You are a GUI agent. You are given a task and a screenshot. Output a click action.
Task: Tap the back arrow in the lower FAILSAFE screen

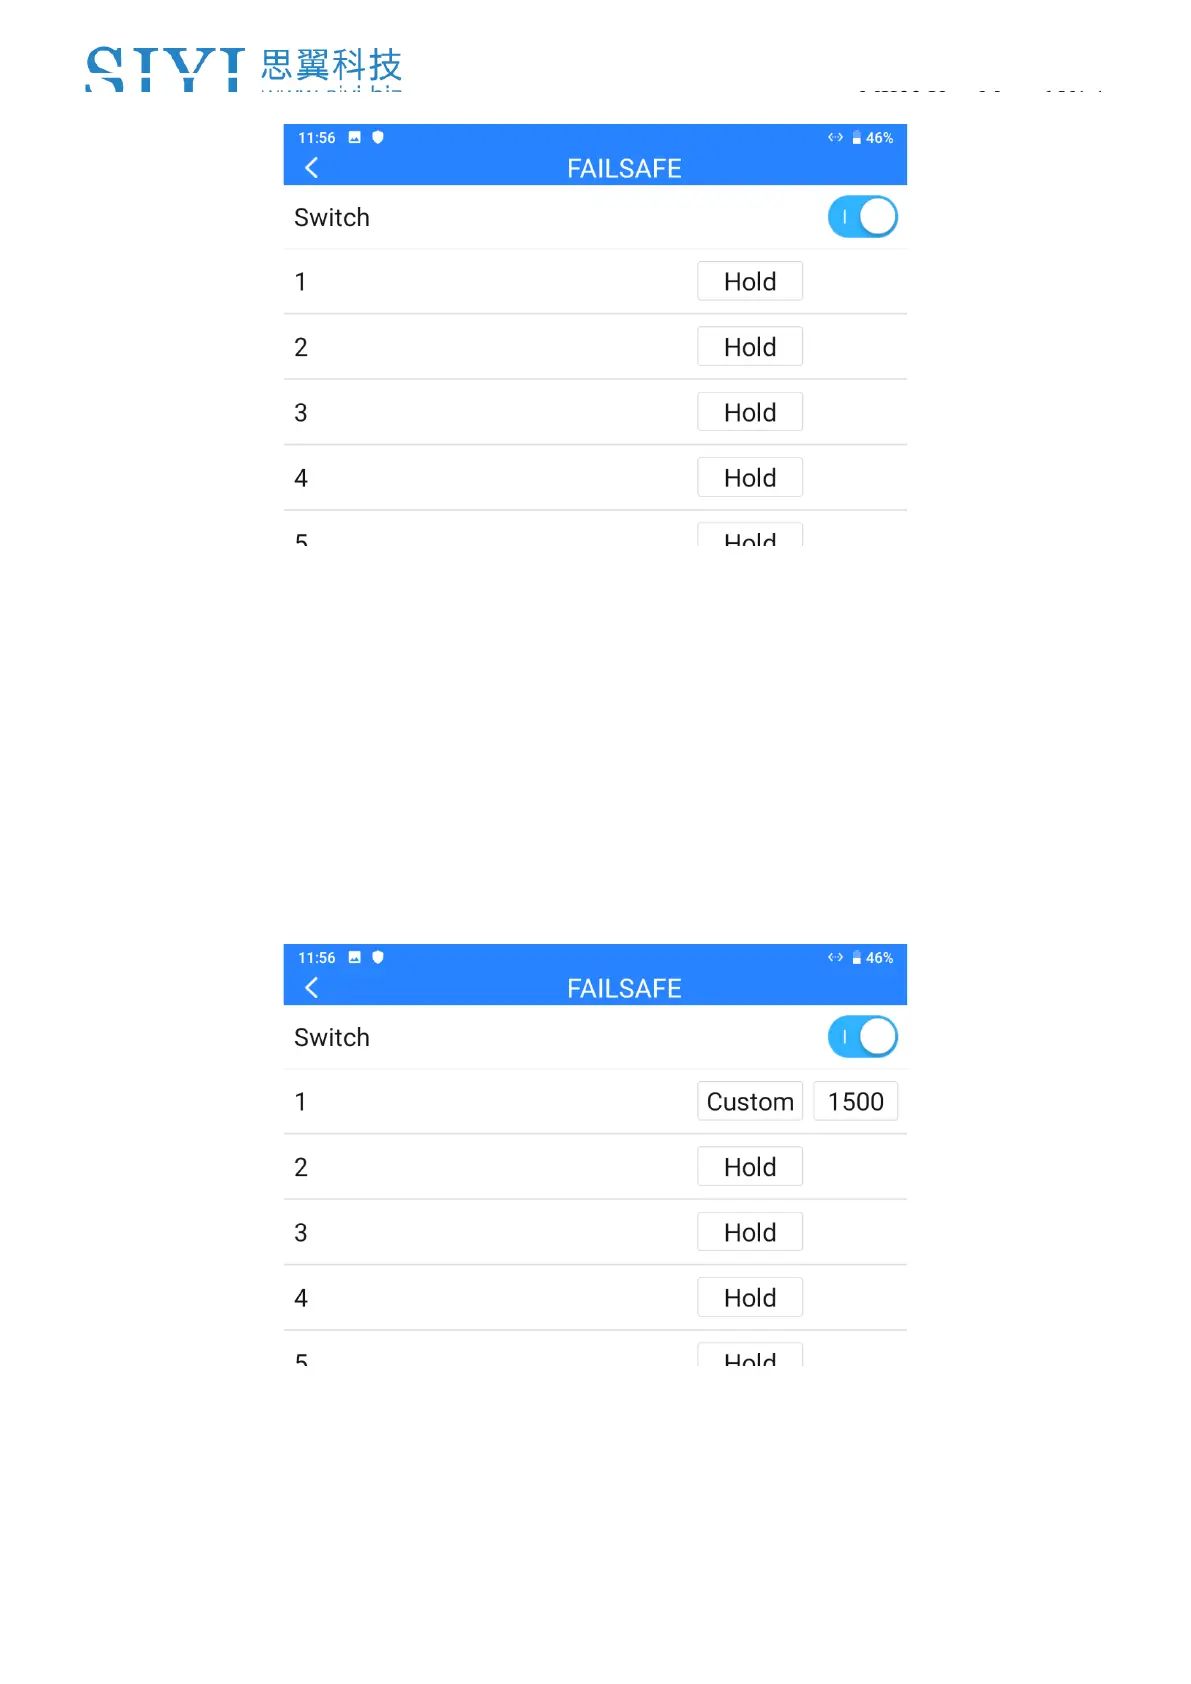[311, 988]
